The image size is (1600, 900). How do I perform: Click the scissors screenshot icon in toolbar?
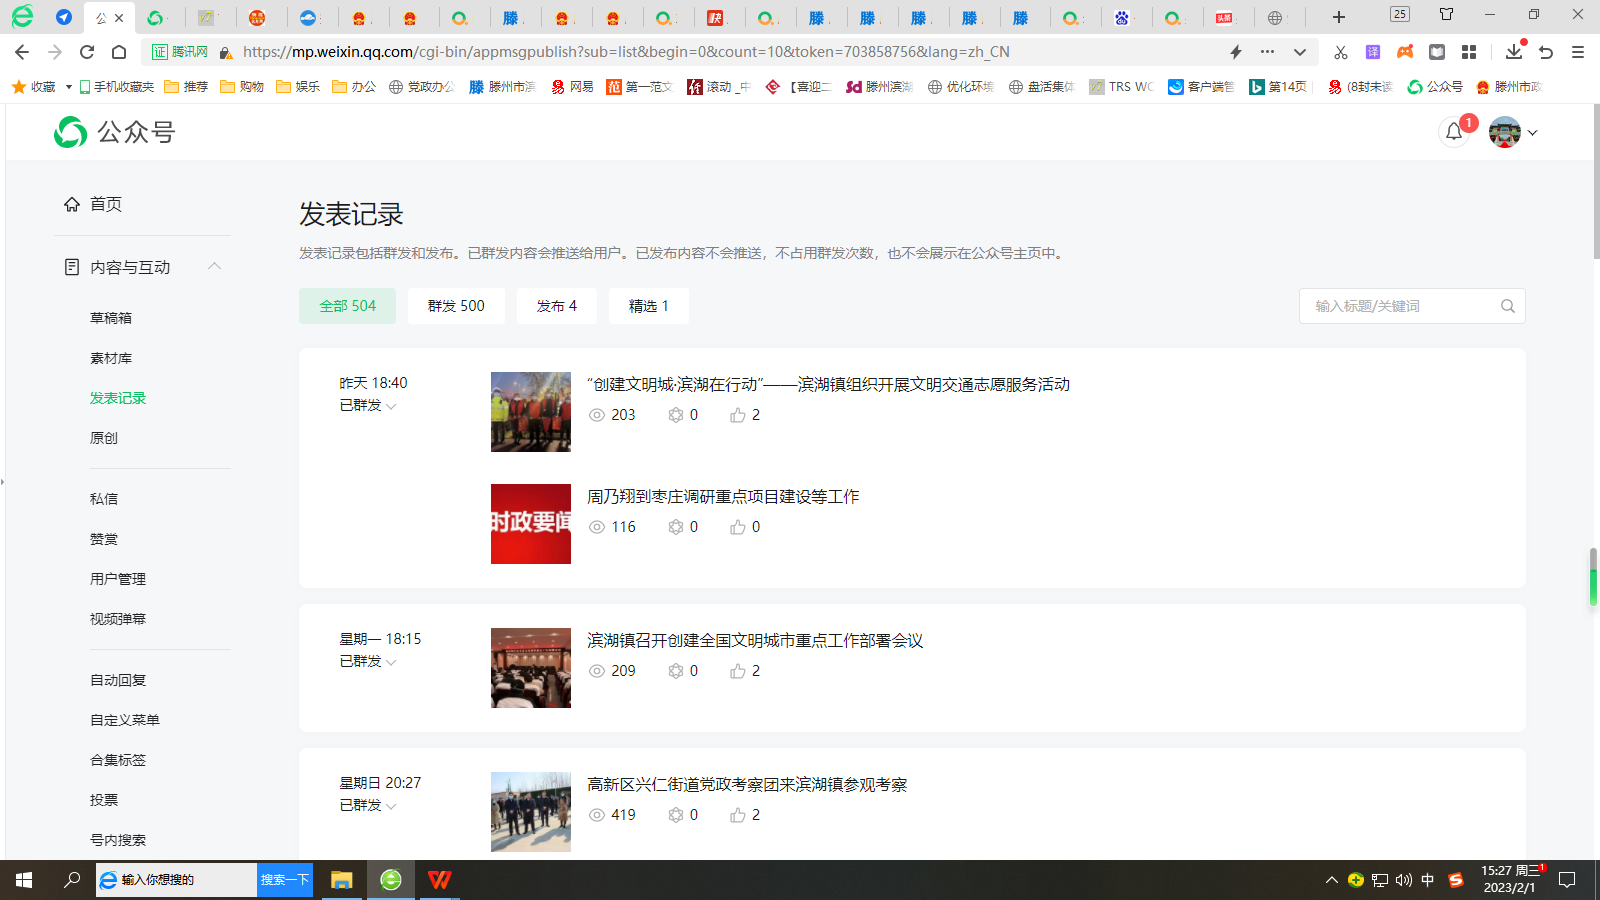coord(1340,52)
